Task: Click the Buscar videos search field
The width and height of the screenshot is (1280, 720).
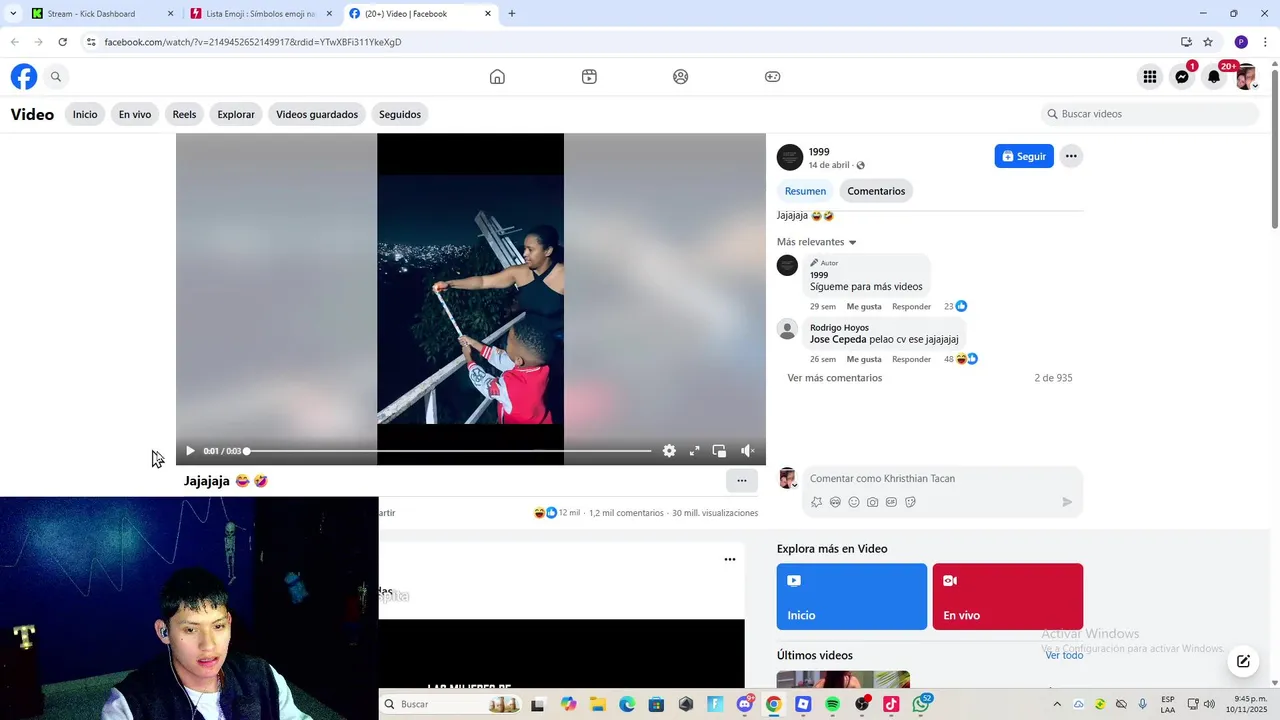Action: pyautogui.click(x=1149, y=114)
